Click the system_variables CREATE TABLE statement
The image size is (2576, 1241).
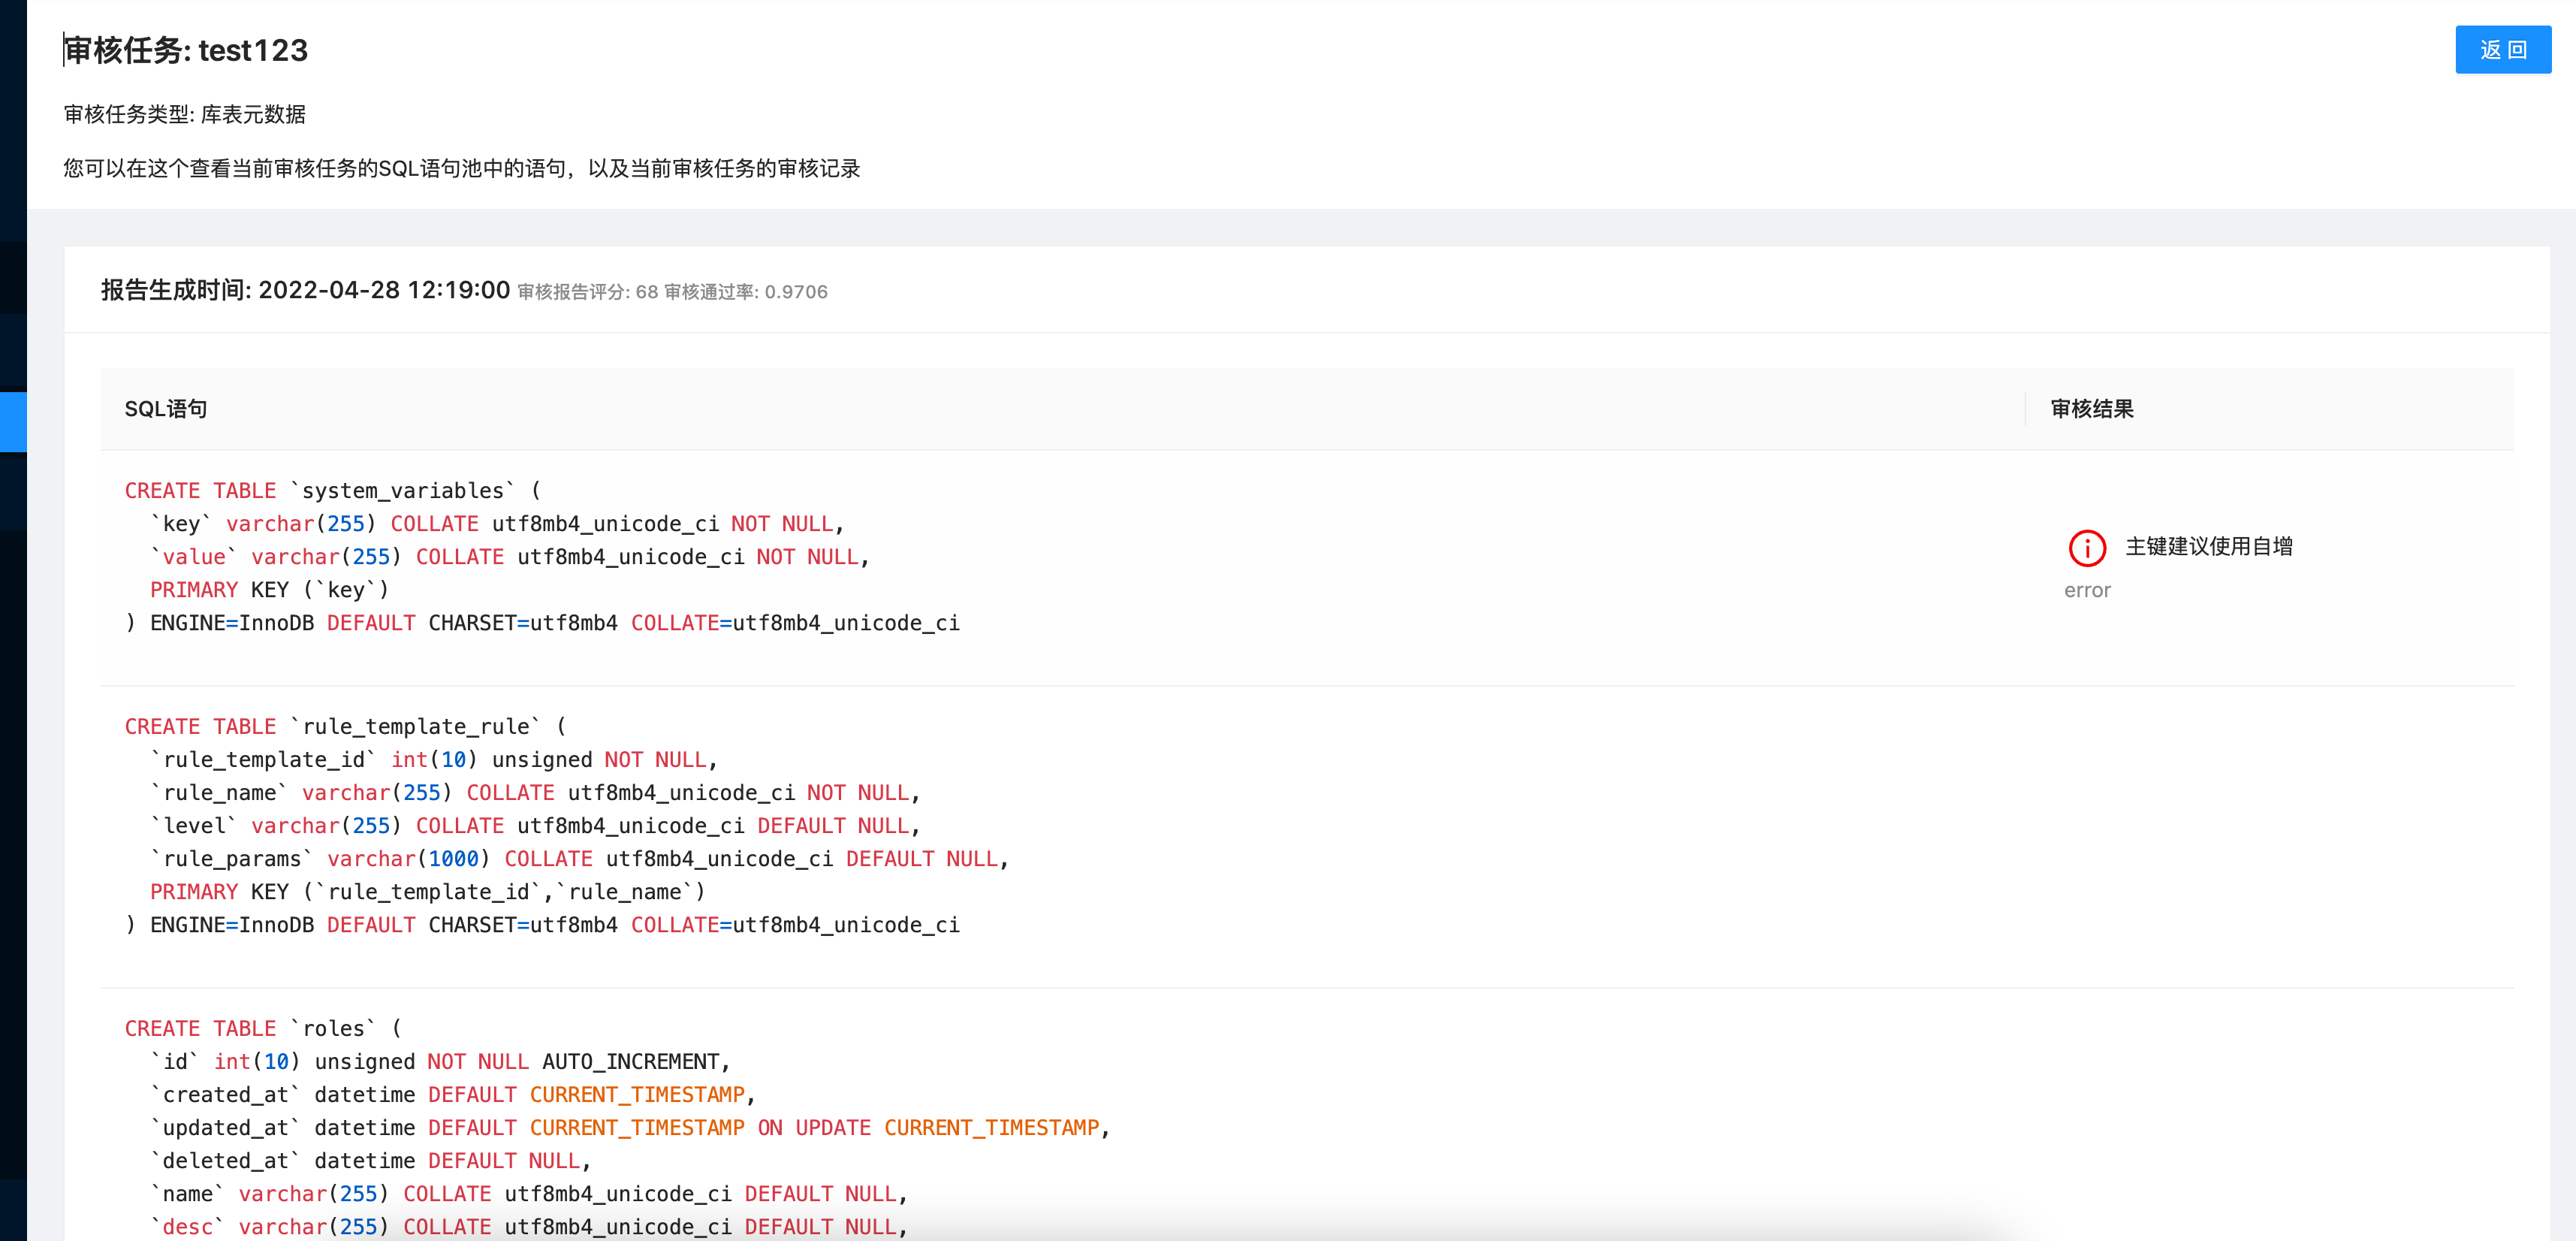click(540, 556)
